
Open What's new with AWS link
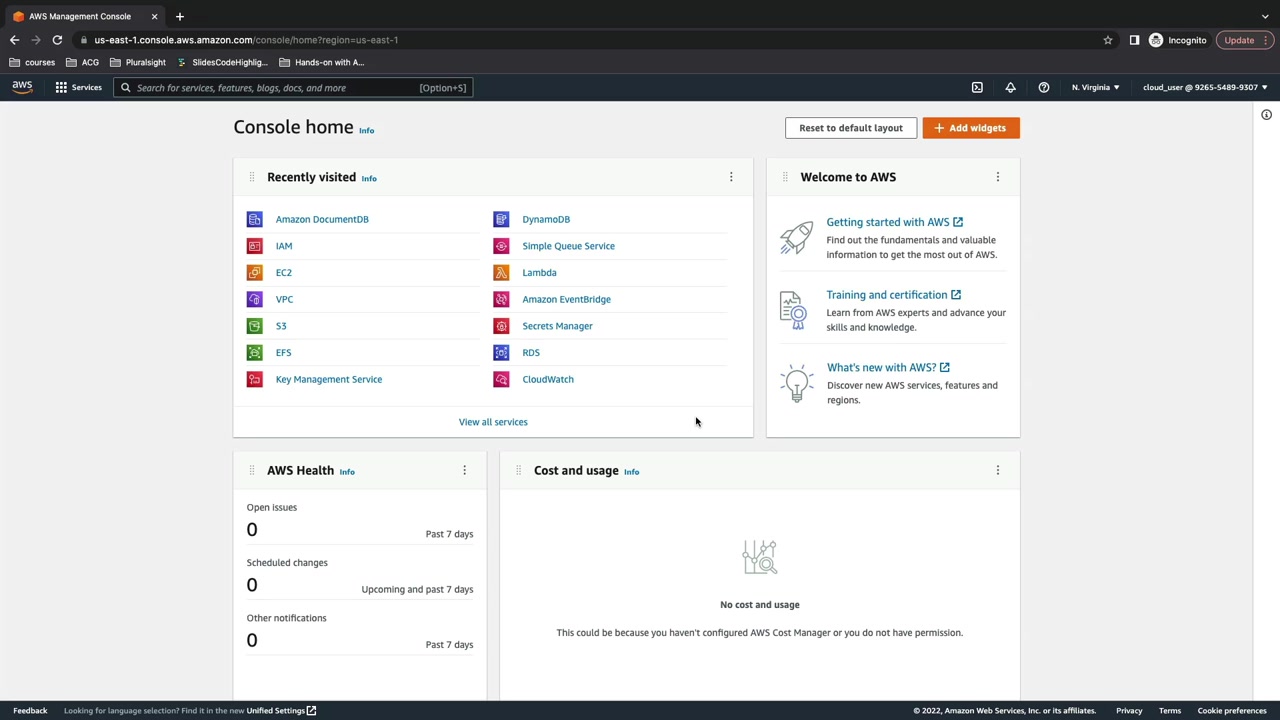[x=888, y=367]
